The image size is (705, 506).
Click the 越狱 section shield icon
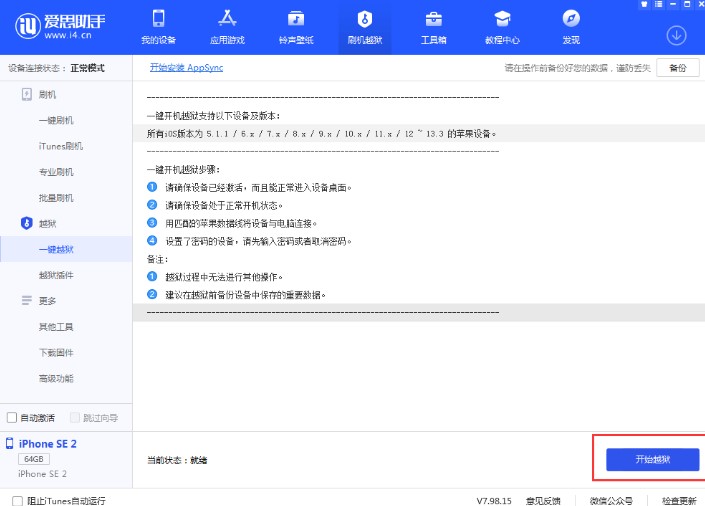(x=27, y=223)
